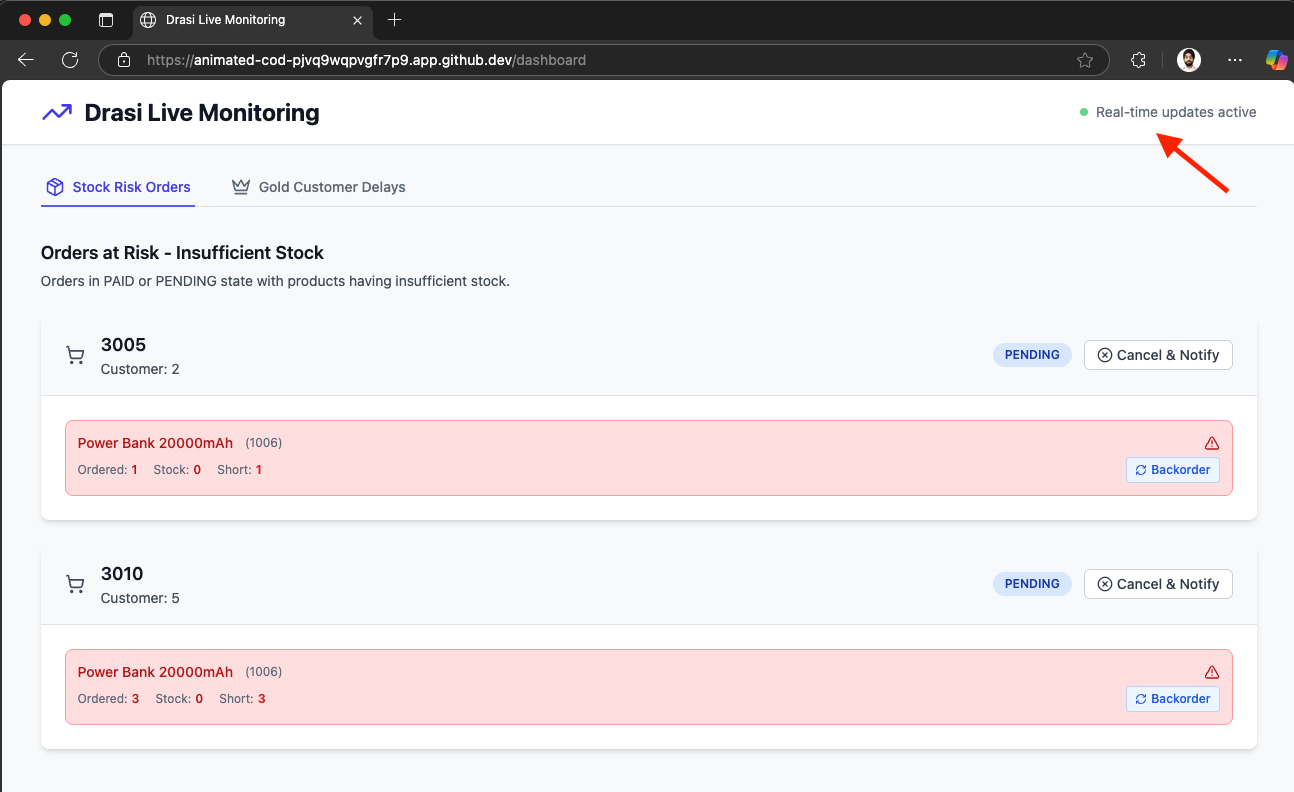Image resolution: width=1294 pixels, height=792 pixels.
Task: Click the crown icon on Gold Customer Delays
Action: [240, 185]
